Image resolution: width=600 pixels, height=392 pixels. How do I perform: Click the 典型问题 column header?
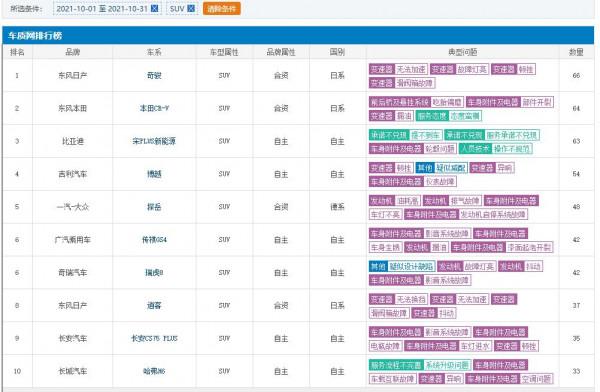coord(463,52)
